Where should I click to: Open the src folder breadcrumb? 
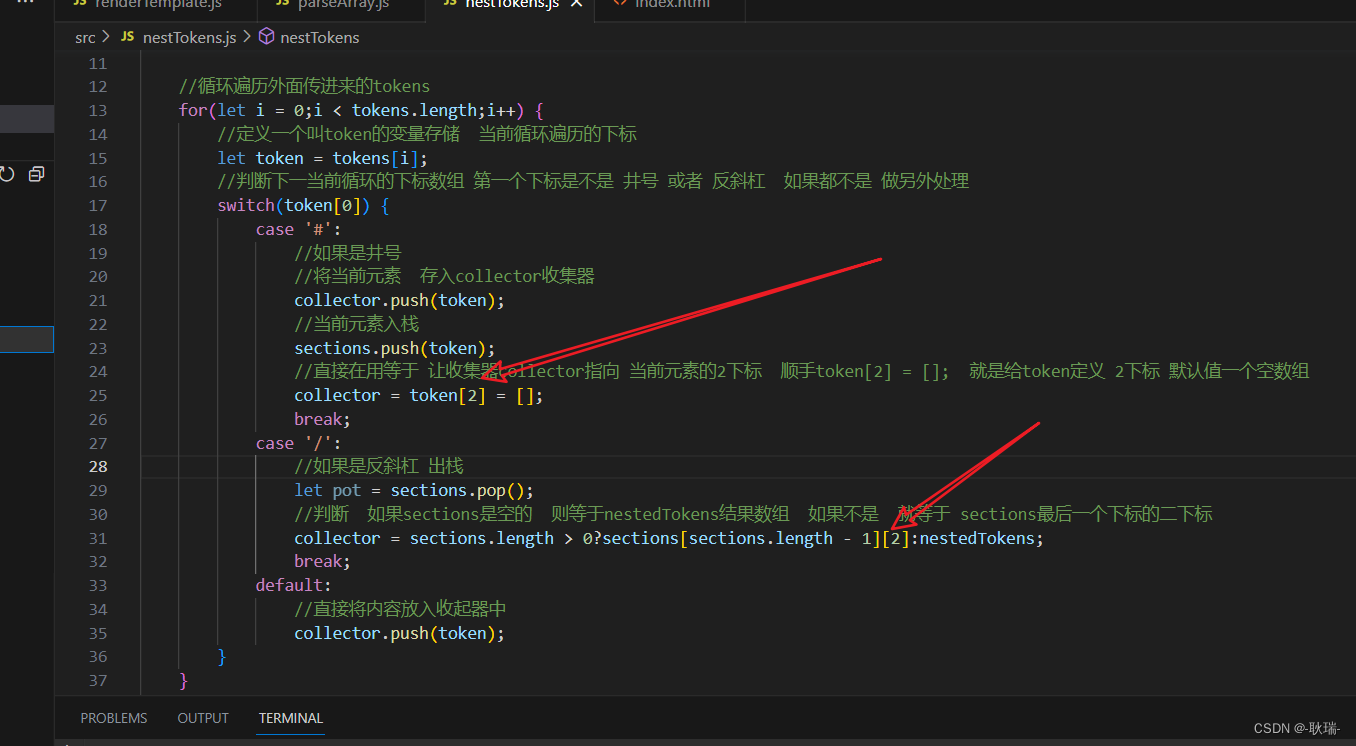[x=85, y=37]
